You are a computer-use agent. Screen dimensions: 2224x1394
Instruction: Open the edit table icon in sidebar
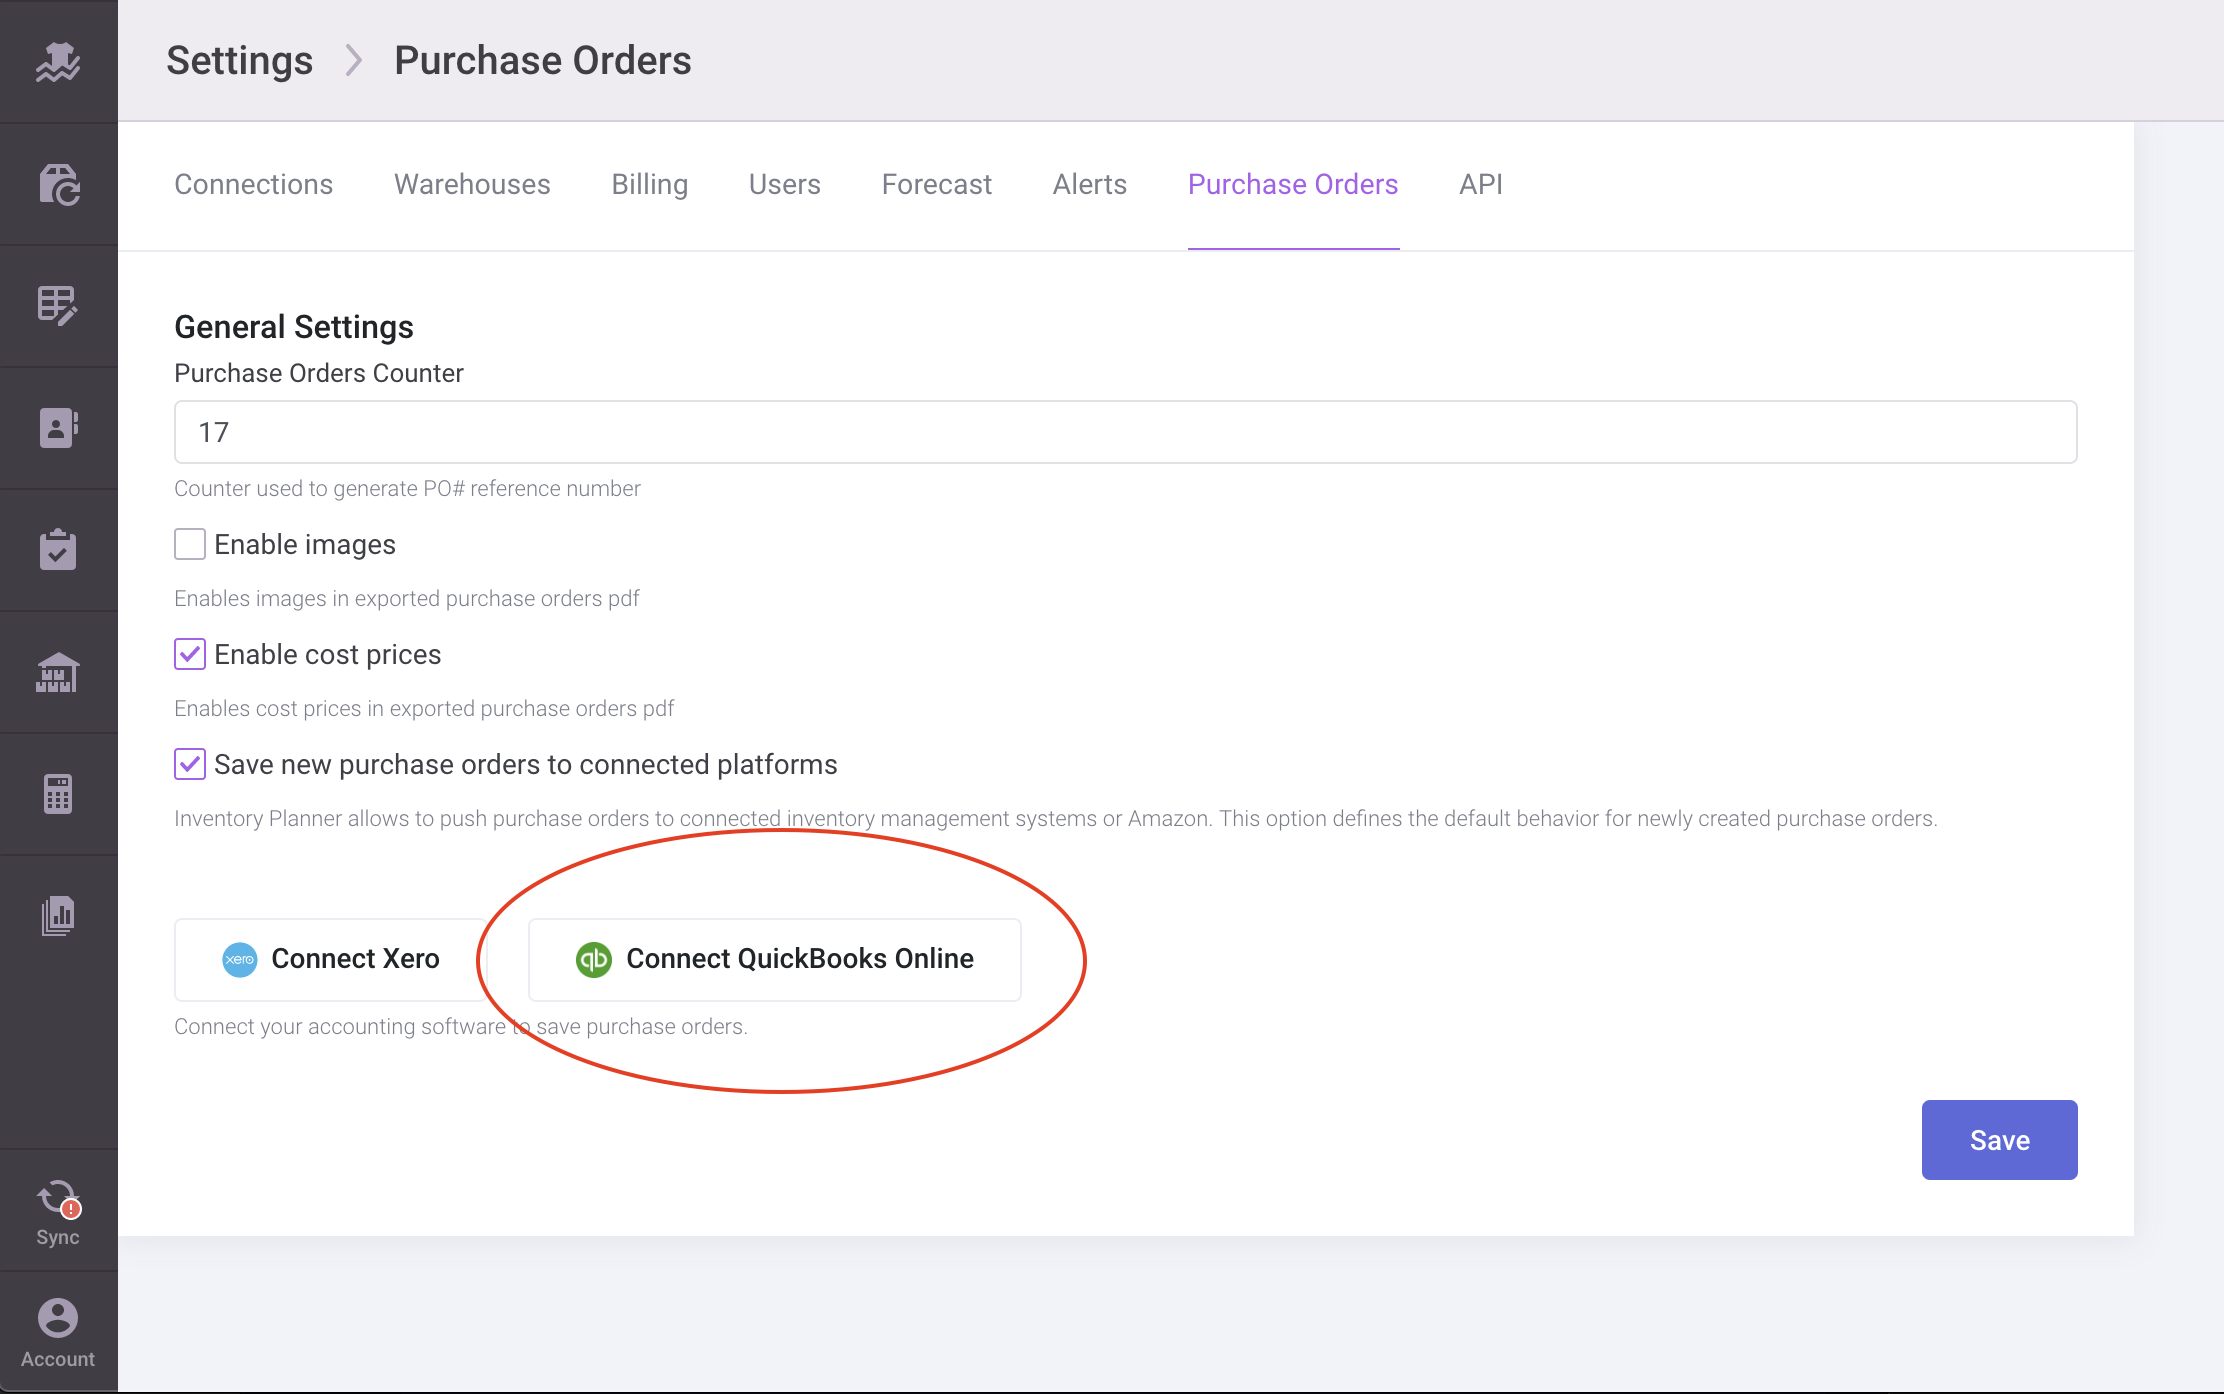(58, 306)
